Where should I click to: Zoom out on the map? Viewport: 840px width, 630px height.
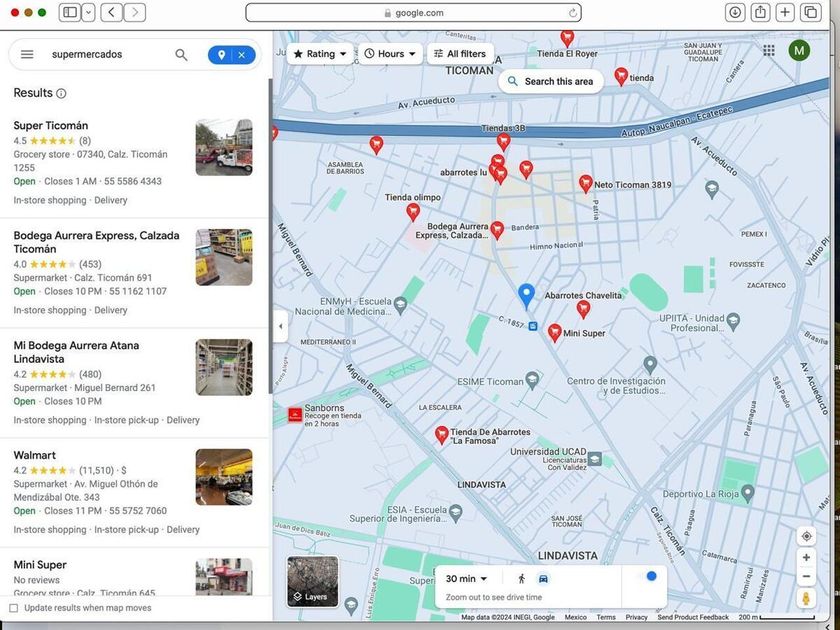[806, 576]
